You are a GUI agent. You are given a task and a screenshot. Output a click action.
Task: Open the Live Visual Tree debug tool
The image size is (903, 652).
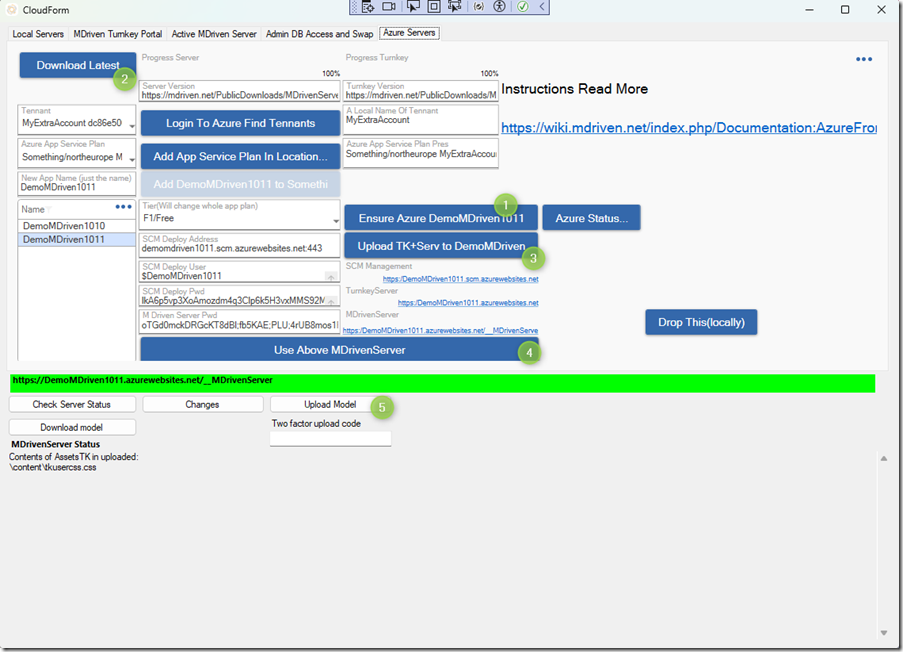368,7
